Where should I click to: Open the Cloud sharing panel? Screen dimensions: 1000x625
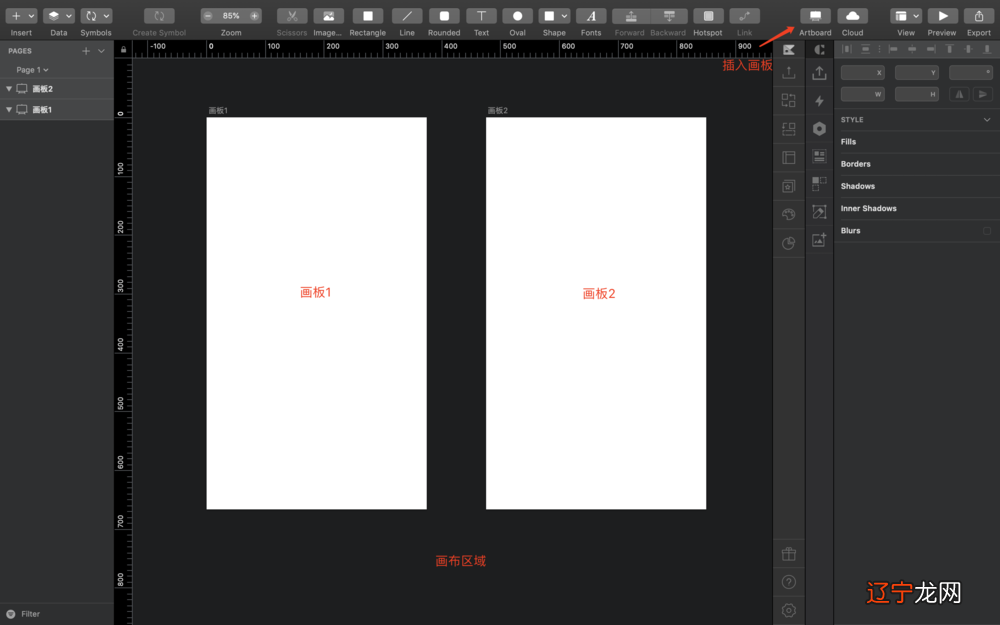(852, 16)
